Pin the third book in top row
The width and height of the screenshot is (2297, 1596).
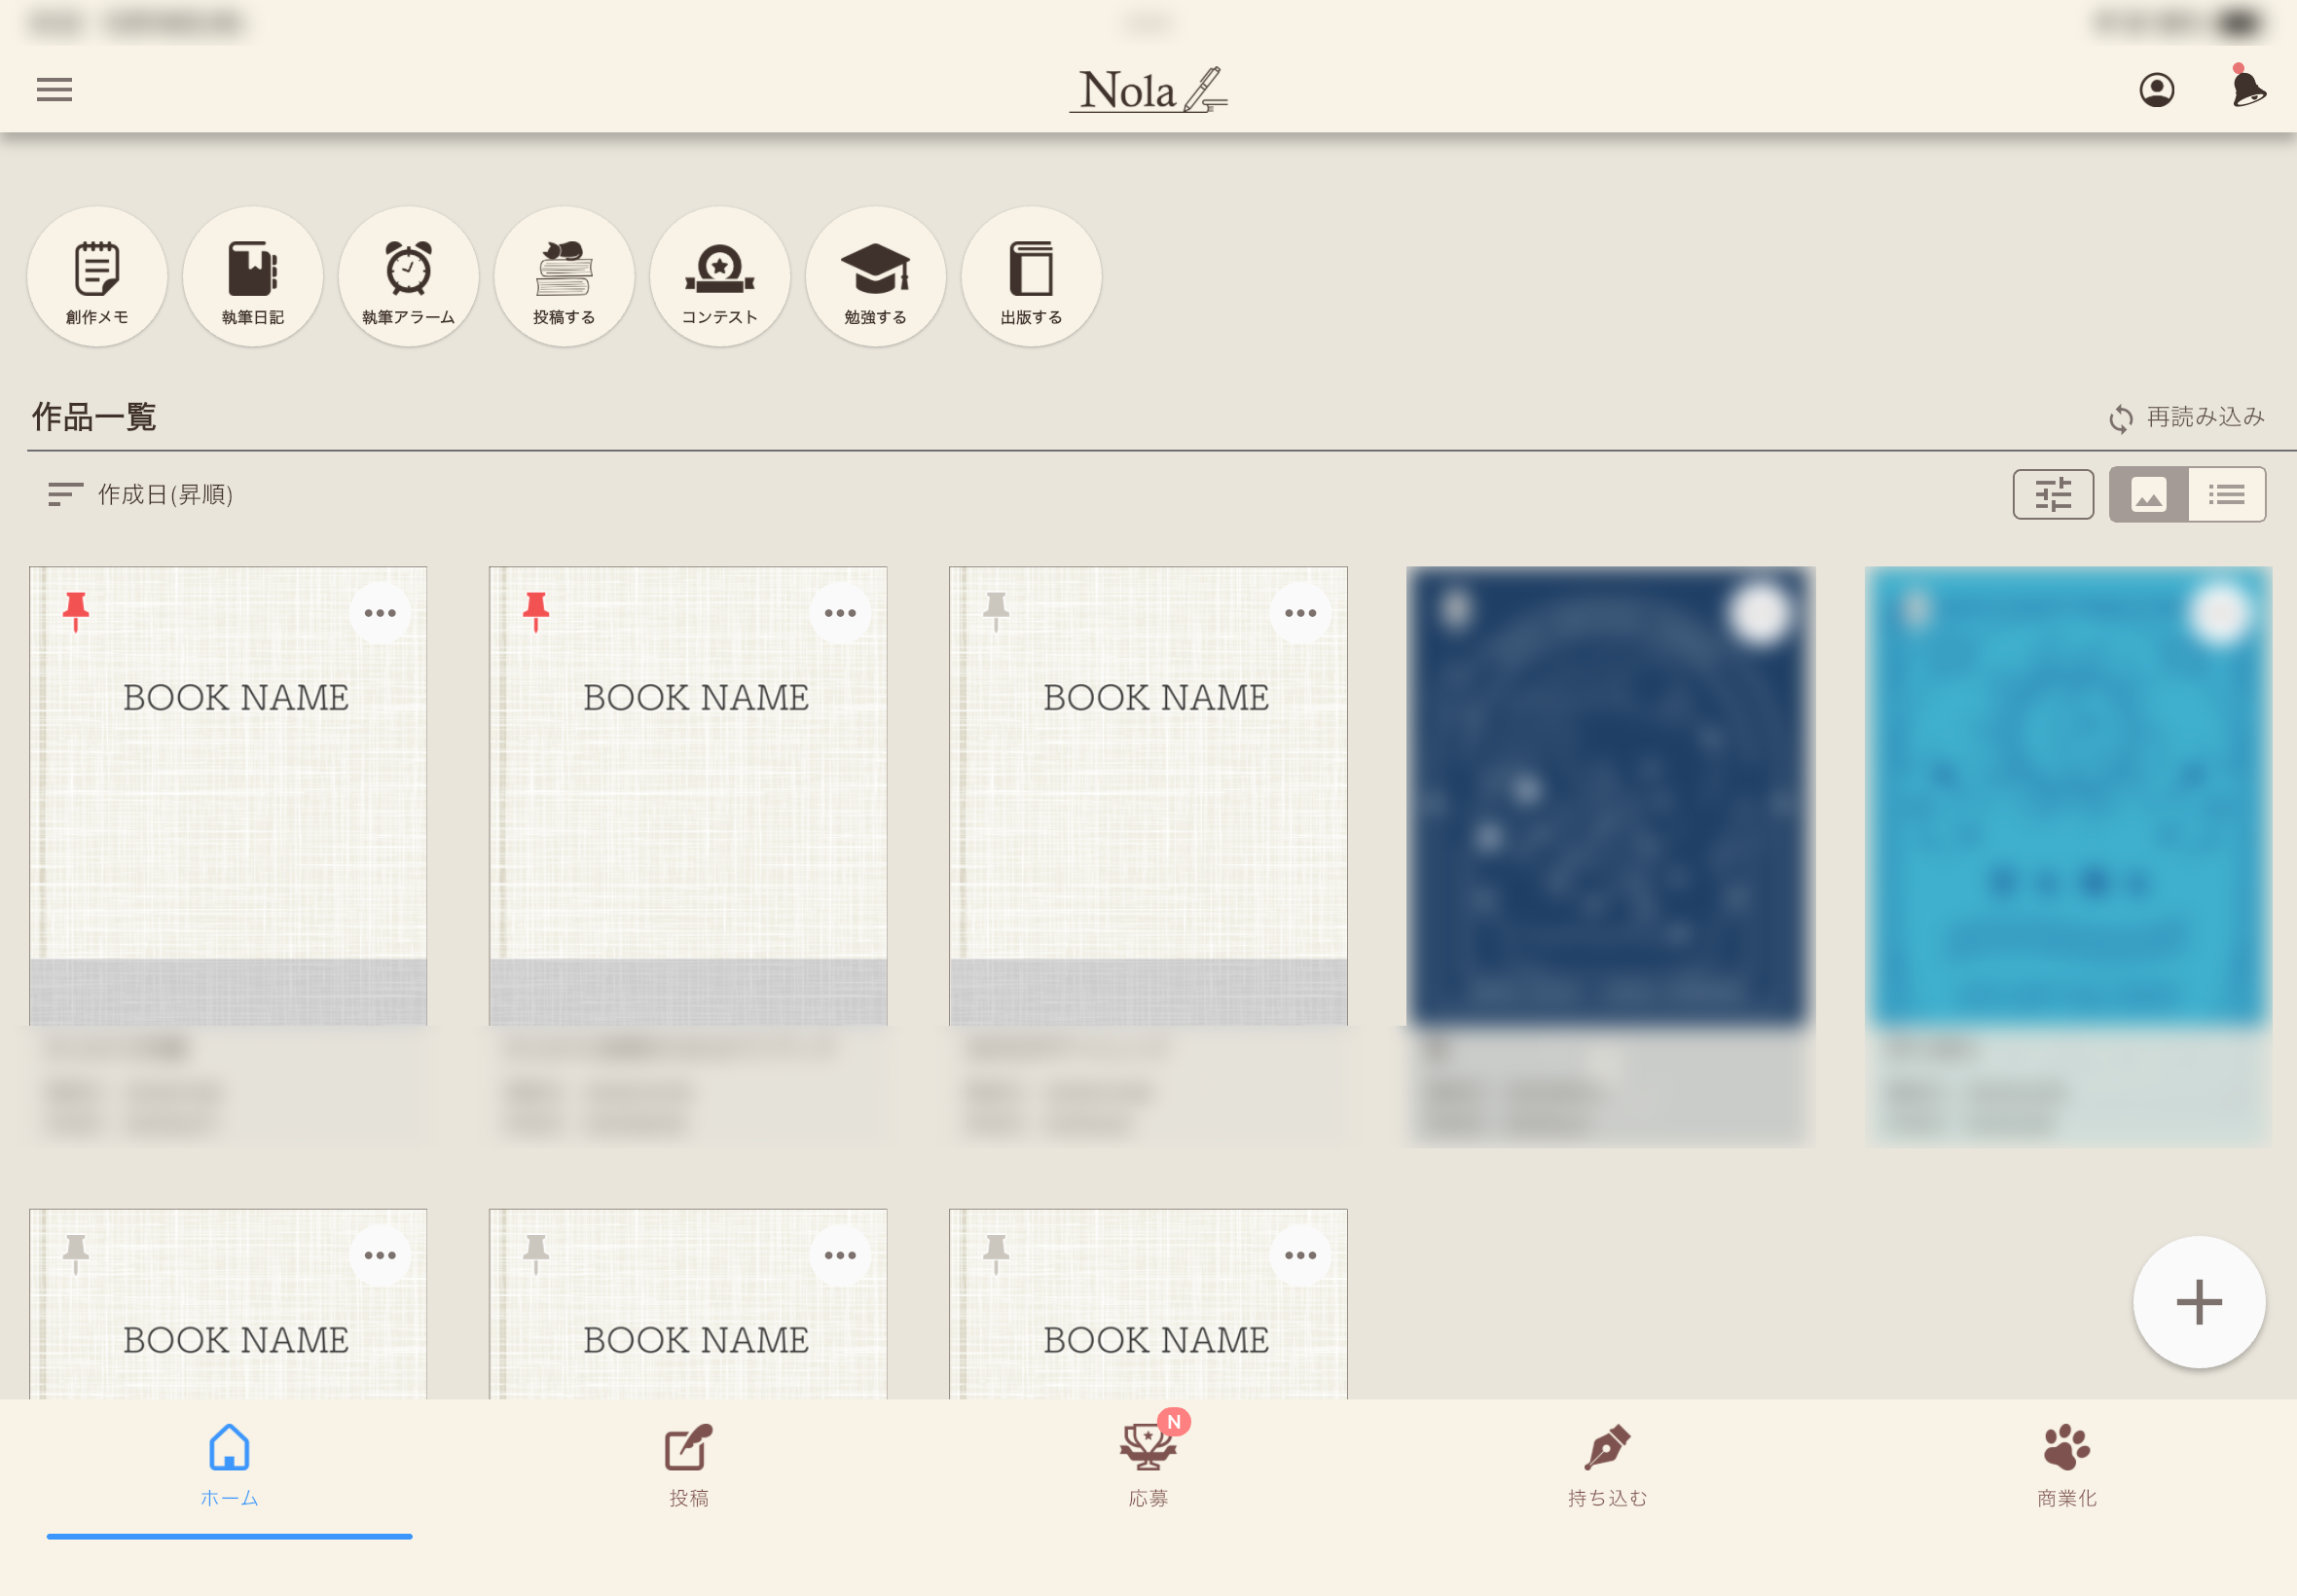click(x=996, y=610)
